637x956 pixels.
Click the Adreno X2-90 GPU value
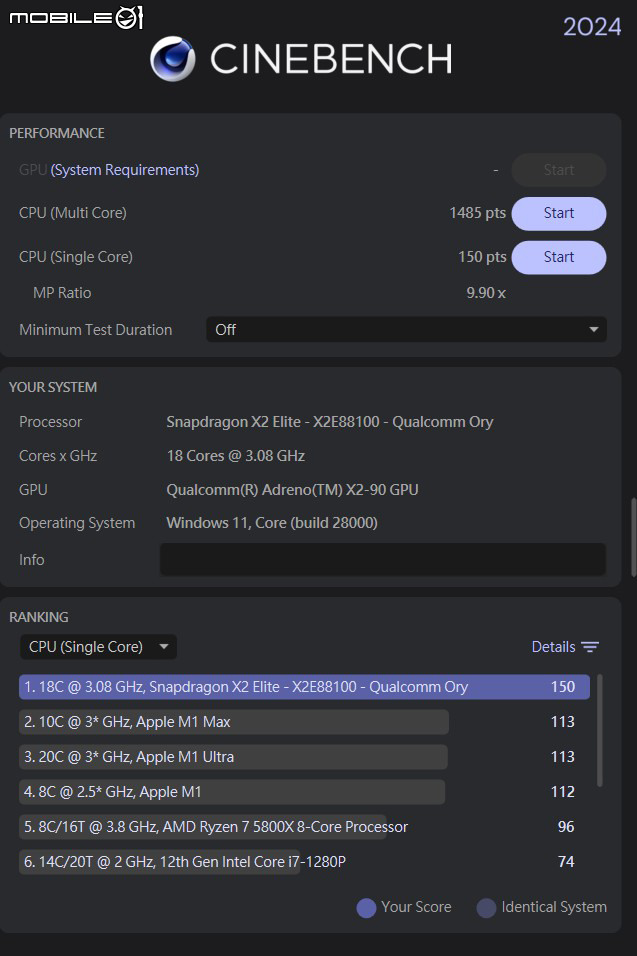293,490
